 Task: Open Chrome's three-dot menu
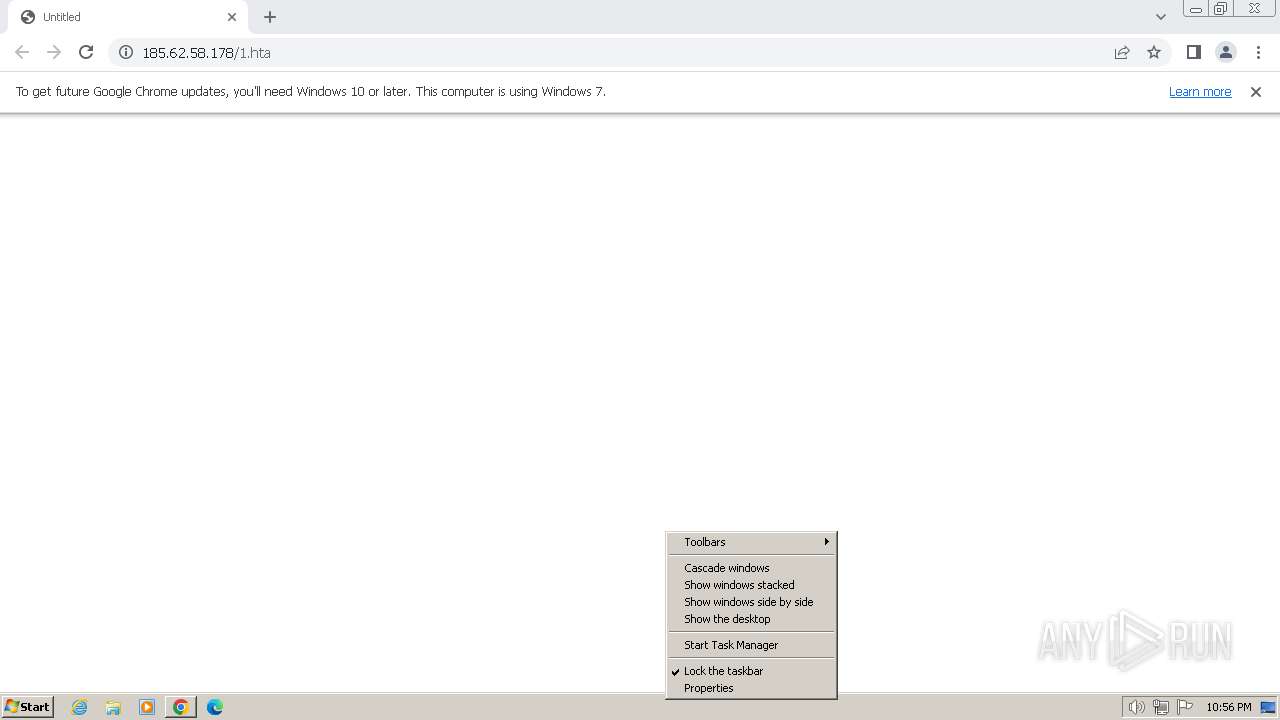(x=1258, y=52)
